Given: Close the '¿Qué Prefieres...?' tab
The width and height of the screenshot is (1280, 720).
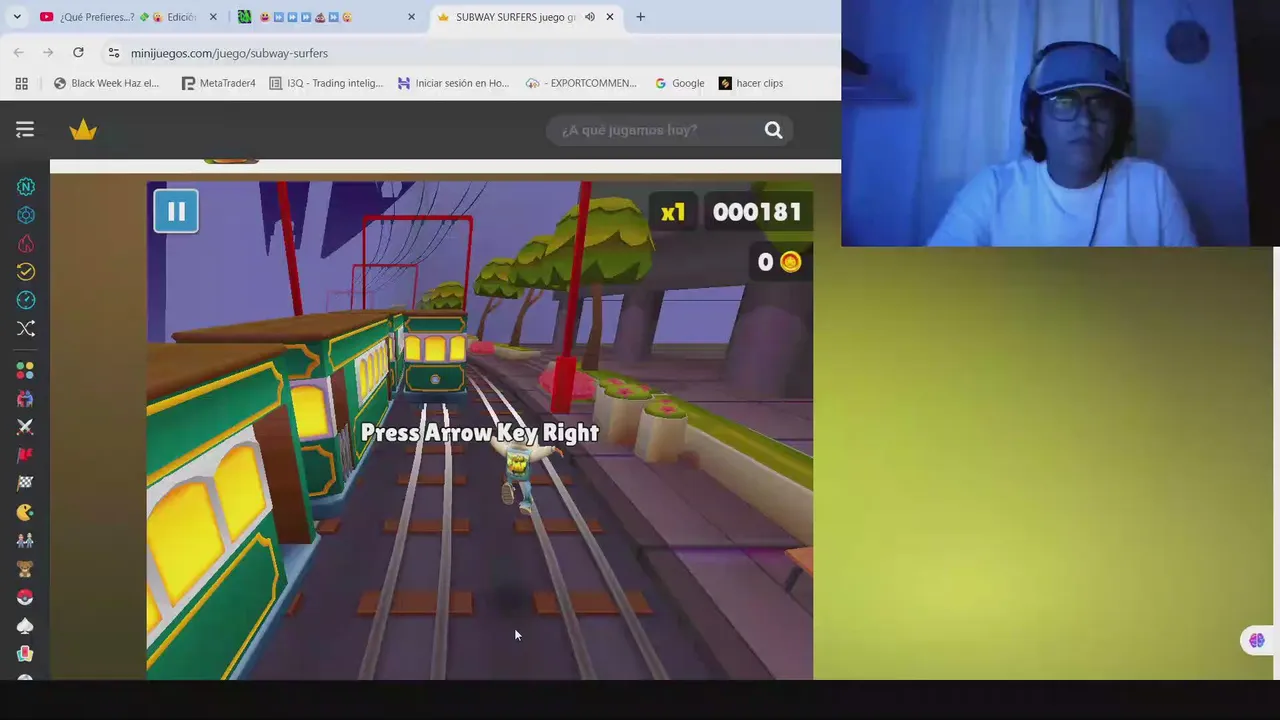Looking at the screenshot, I should [x=213, y=17].
